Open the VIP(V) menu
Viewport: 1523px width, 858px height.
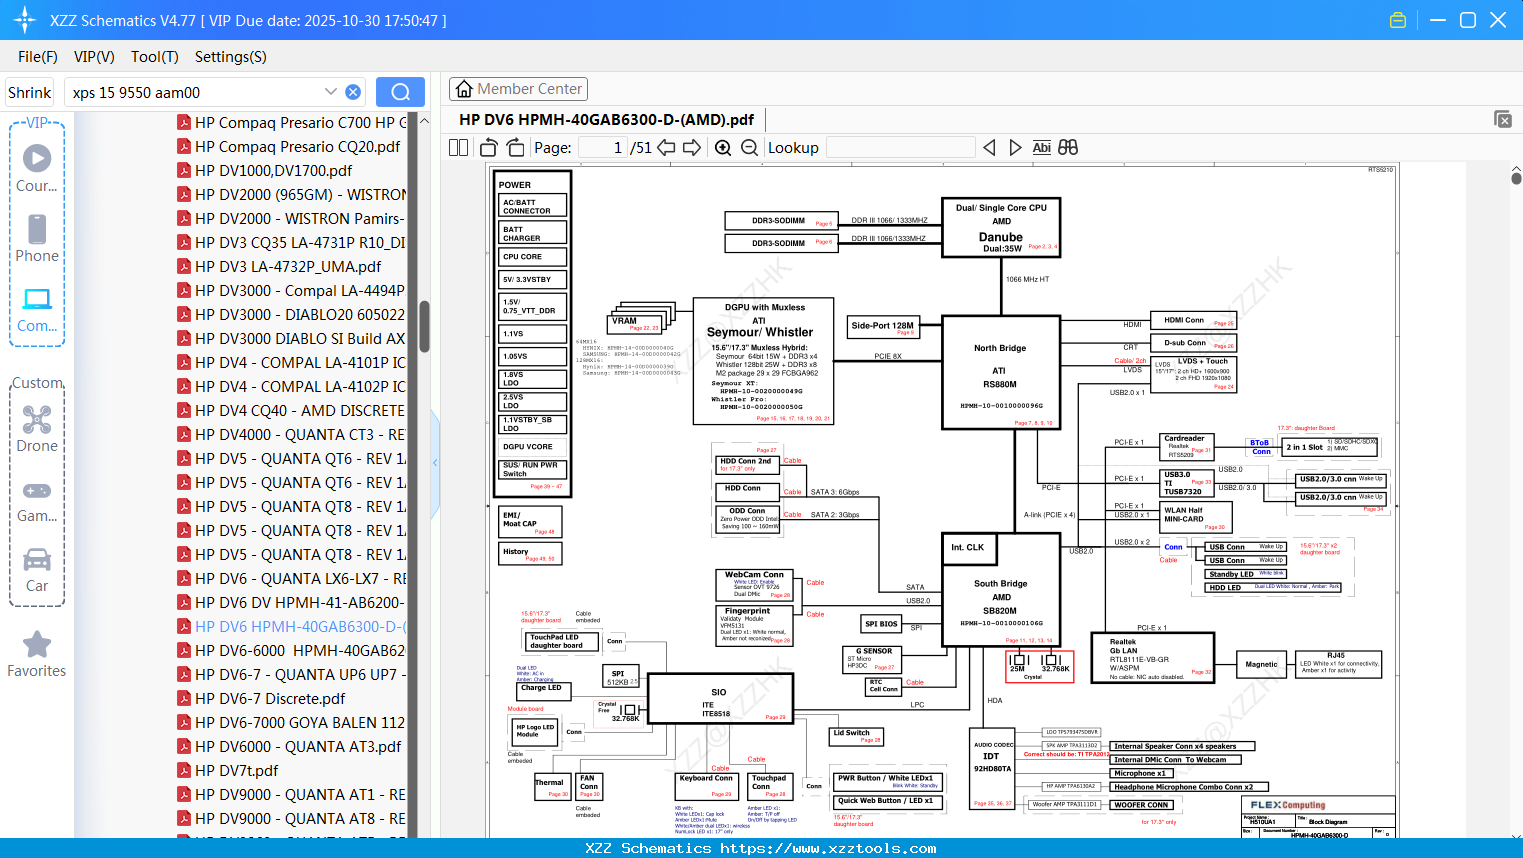94,57
